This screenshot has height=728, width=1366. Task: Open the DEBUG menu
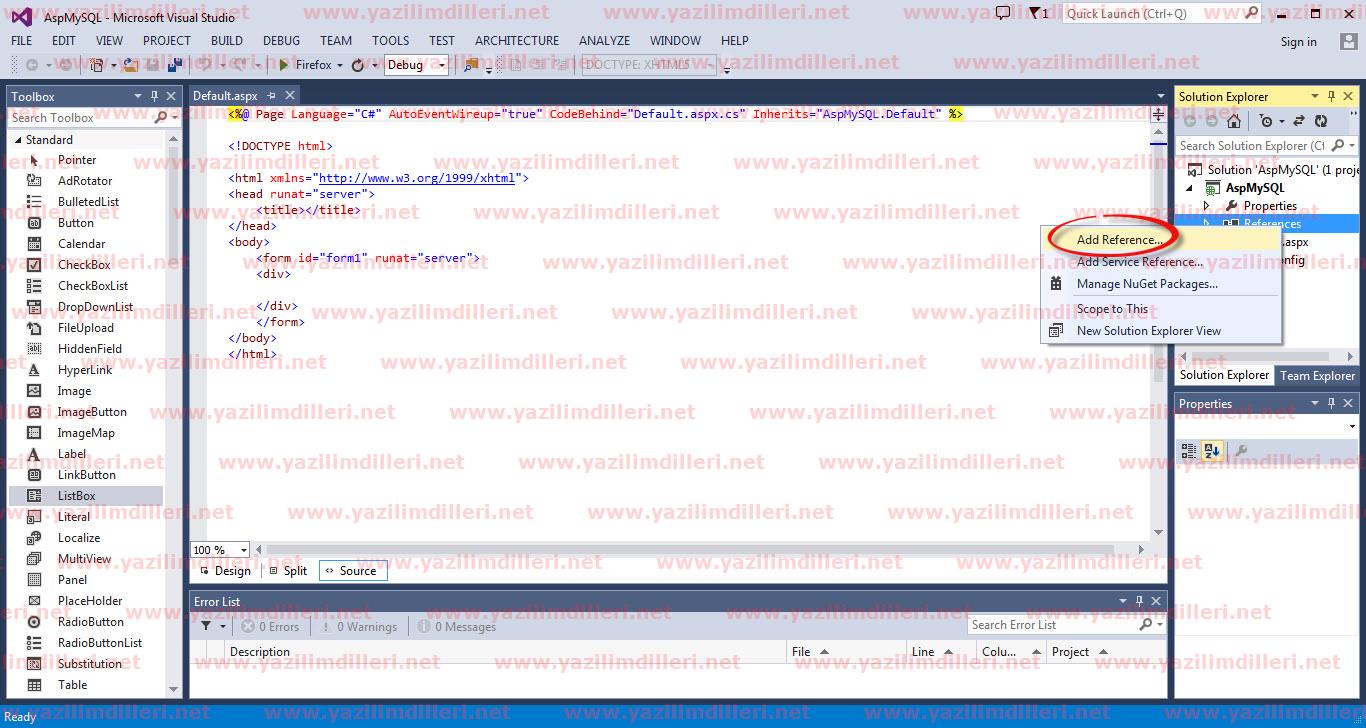pos(281,41)
